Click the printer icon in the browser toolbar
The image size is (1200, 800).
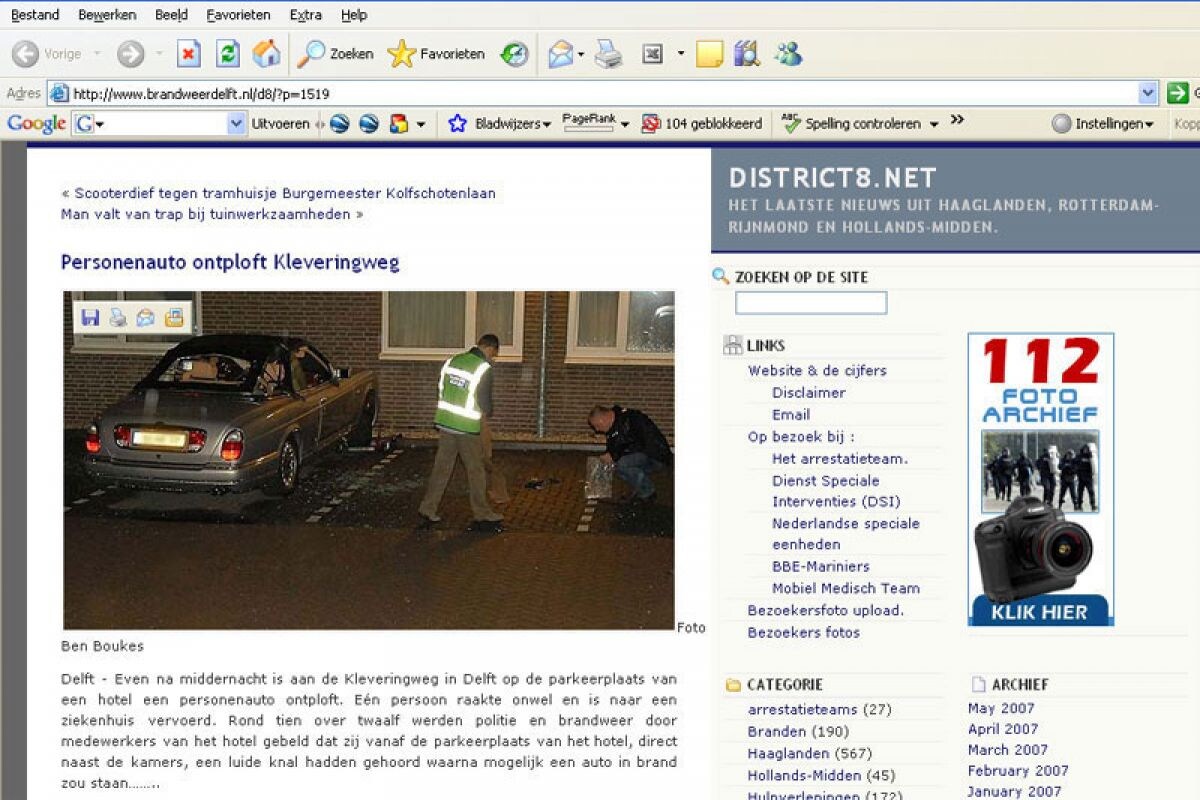(608, 54)
